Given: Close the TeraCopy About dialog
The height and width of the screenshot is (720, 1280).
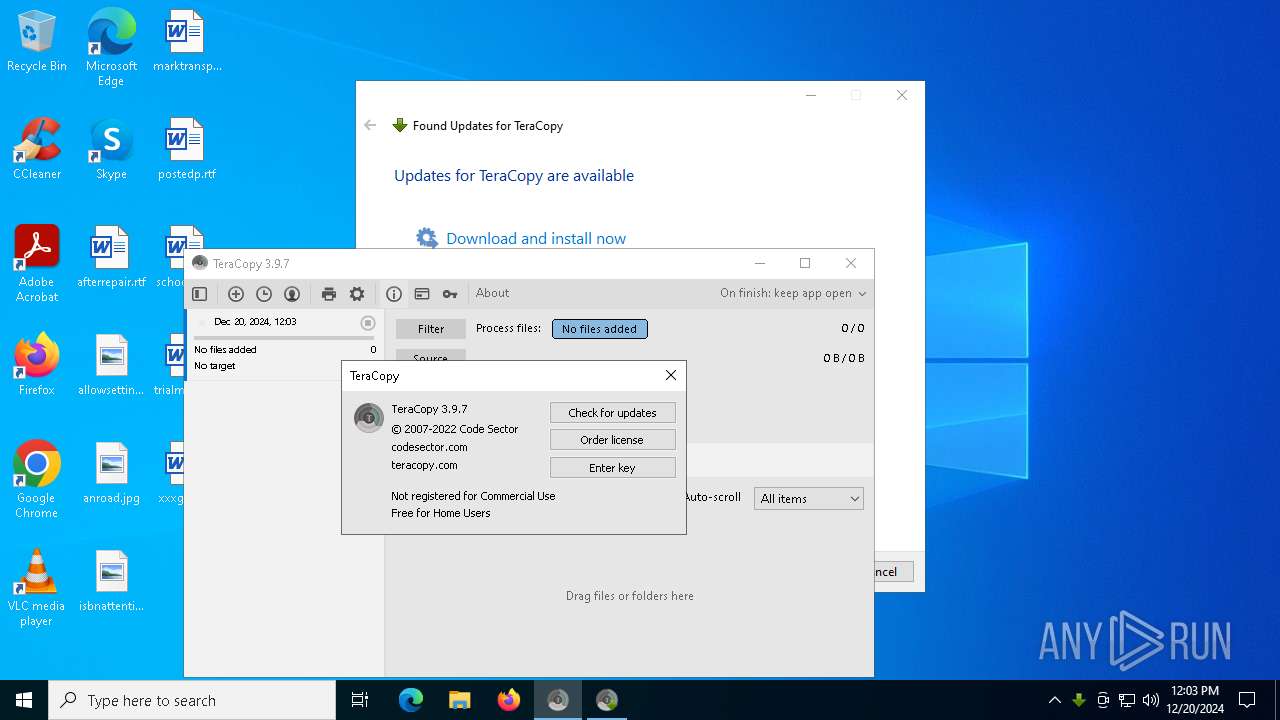Looking at the screenshot, I should click(671, 376).
